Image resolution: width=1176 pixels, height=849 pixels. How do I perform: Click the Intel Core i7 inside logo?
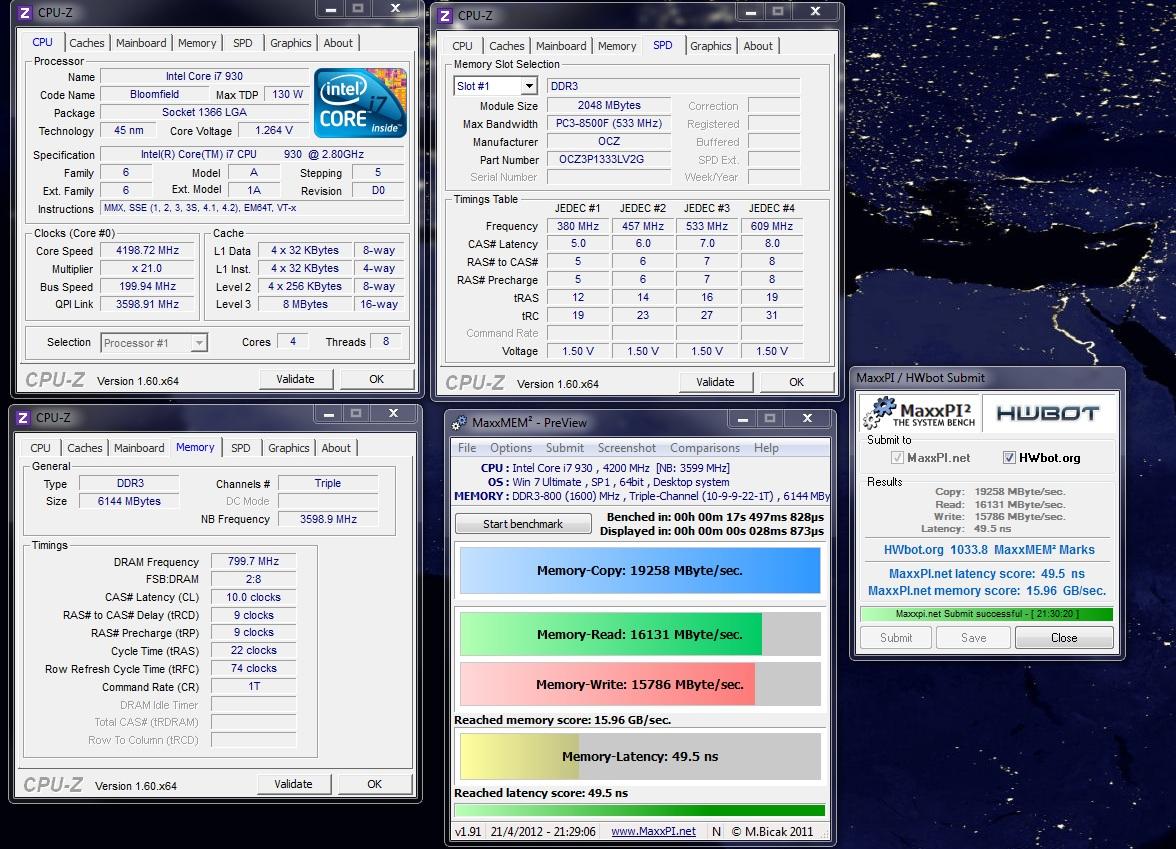coord(361,103)
